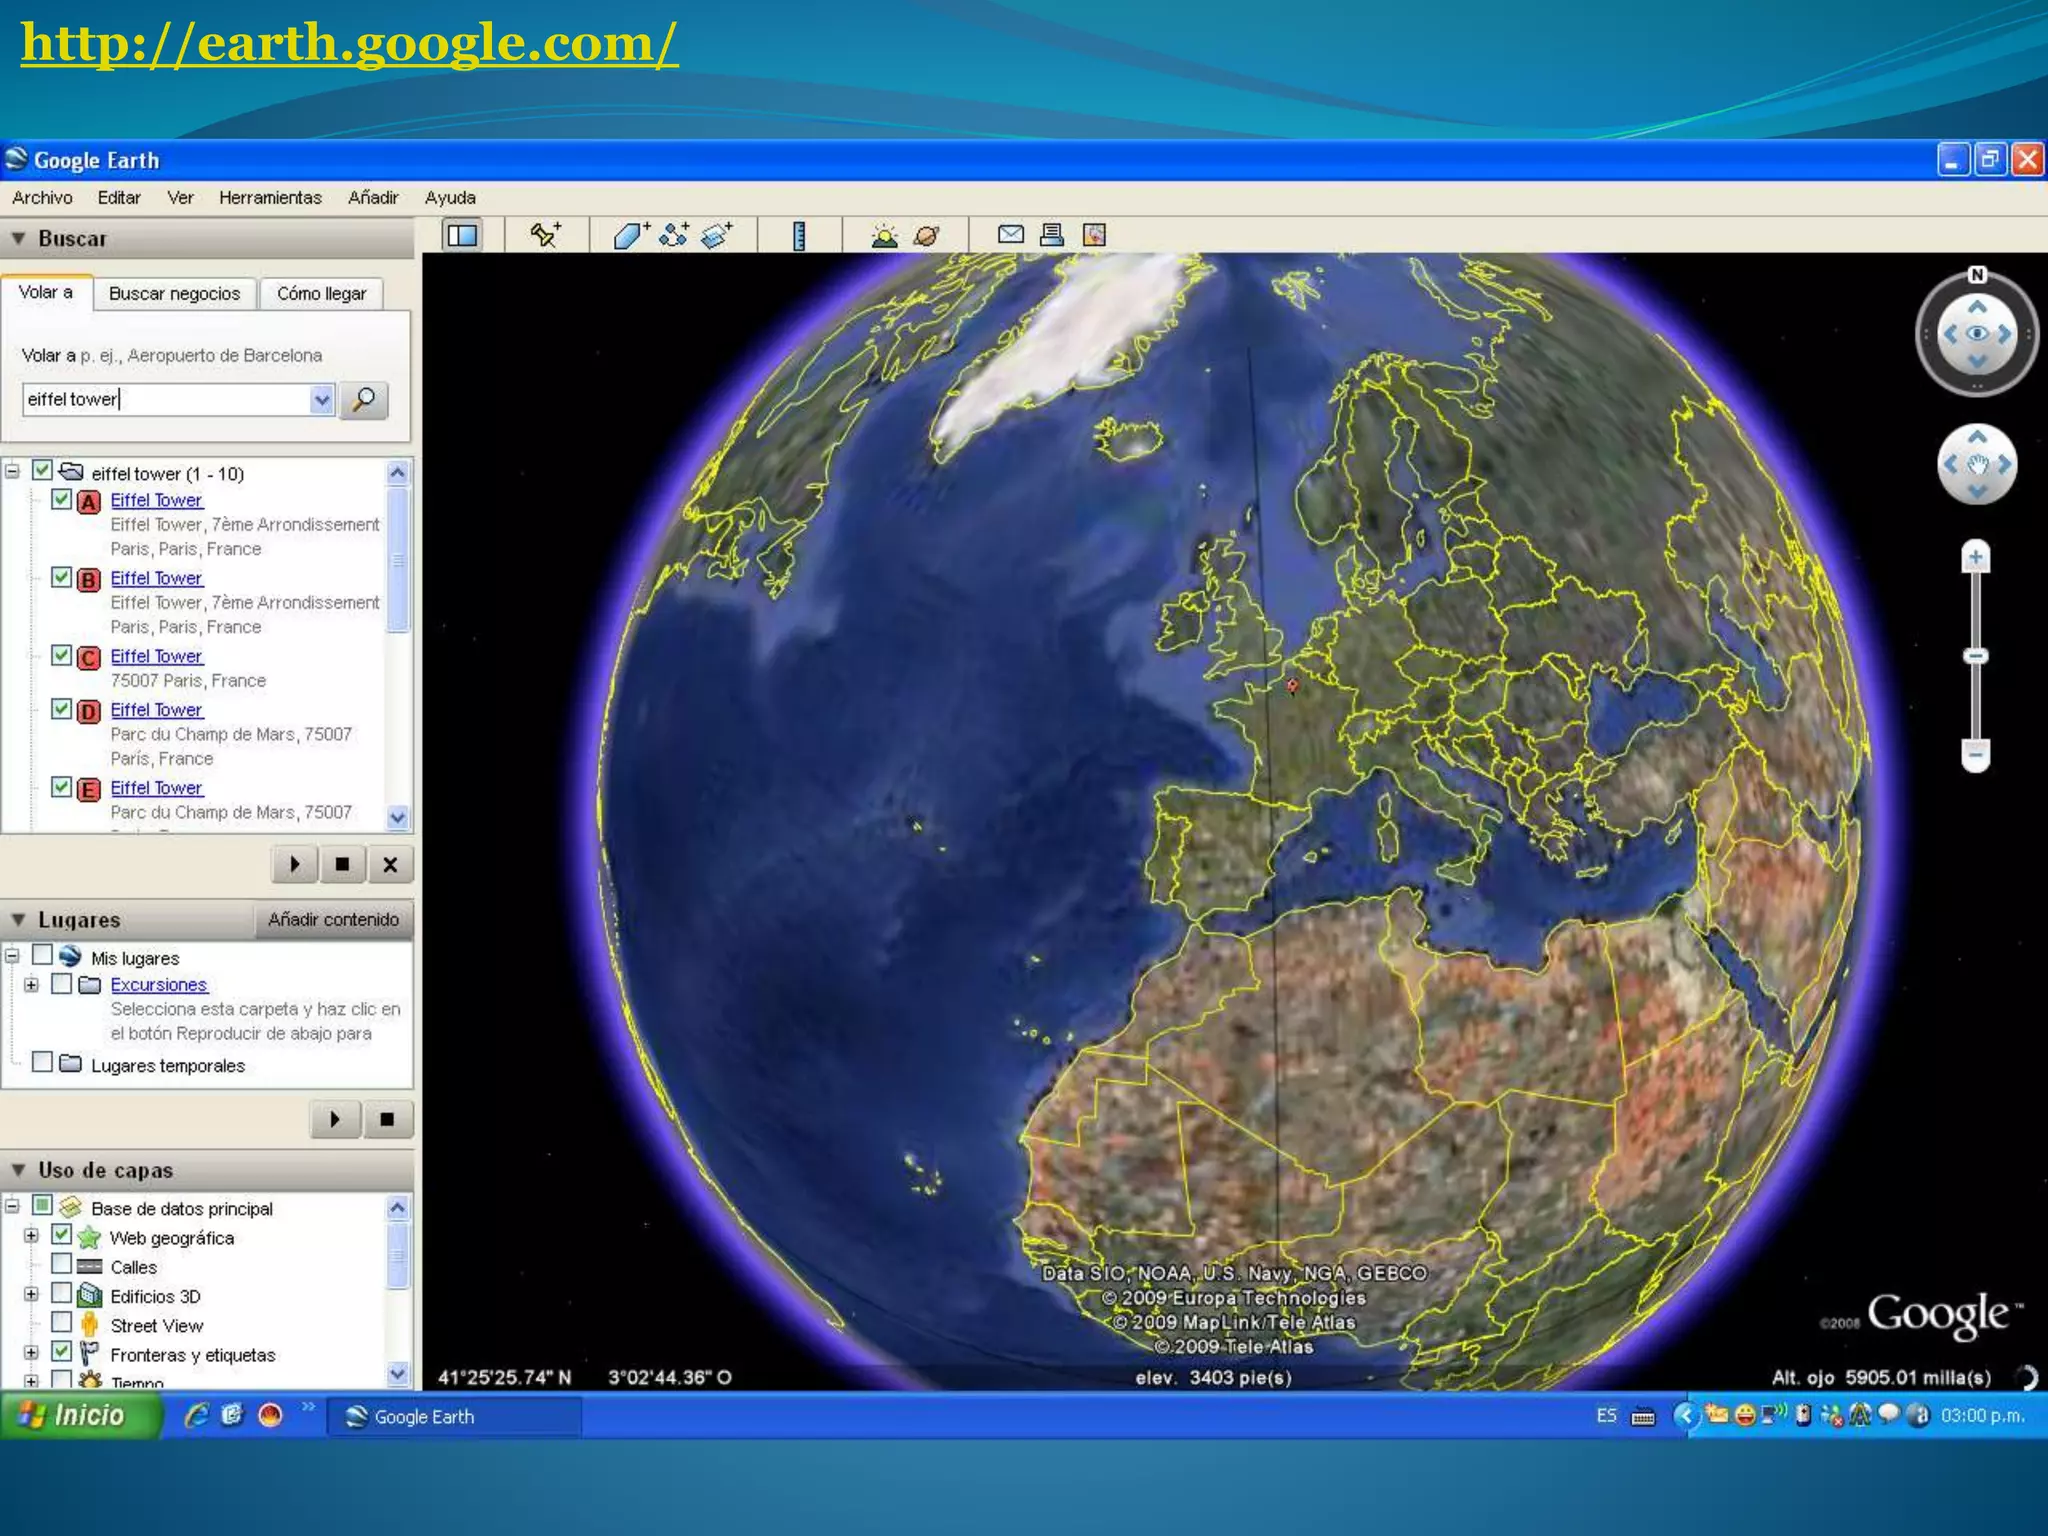Viewport: 2048px width, 1536px height.
Task: Collapse the Lugares panel
Action: tap(18, 920)
